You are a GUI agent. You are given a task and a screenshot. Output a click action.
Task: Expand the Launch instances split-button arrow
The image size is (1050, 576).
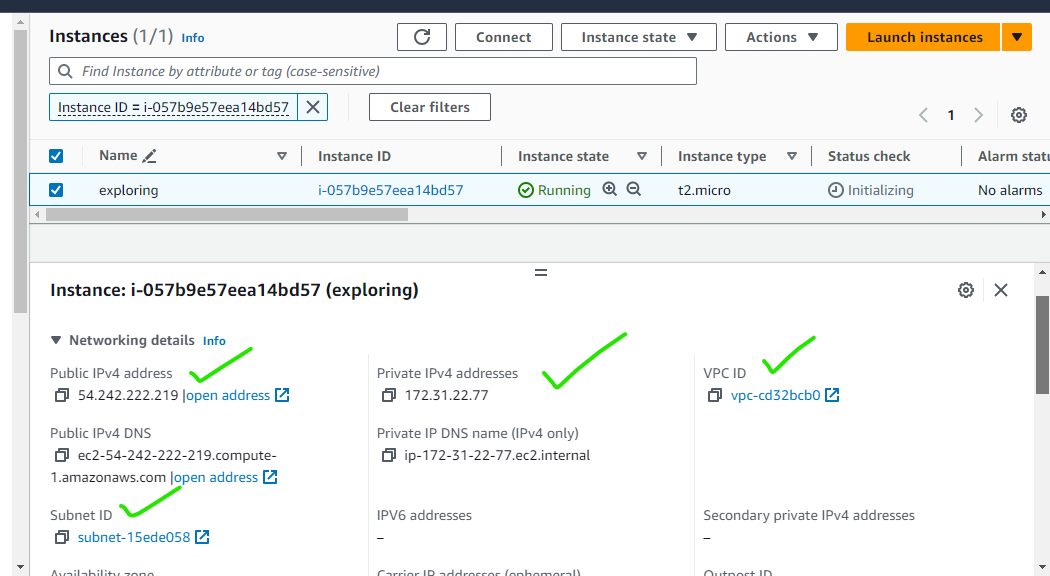pos(1016,37)
